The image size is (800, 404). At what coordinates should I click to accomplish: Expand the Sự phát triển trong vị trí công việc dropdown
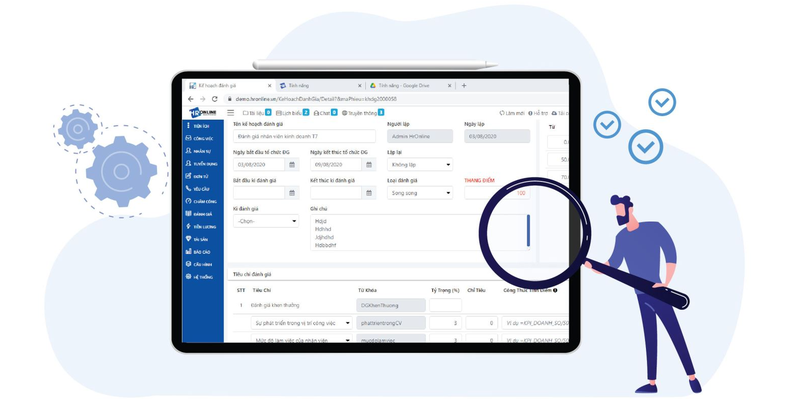click(302, 323)
